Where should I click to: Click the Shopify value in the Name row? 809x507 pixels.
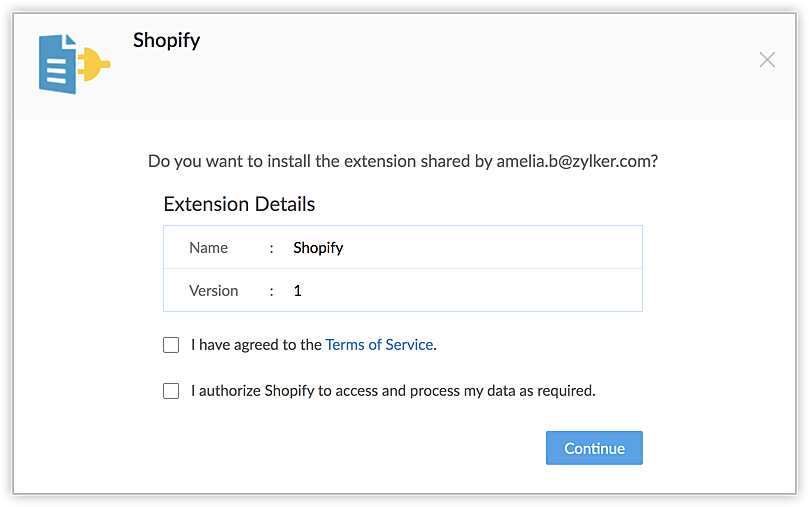[318, 248]
